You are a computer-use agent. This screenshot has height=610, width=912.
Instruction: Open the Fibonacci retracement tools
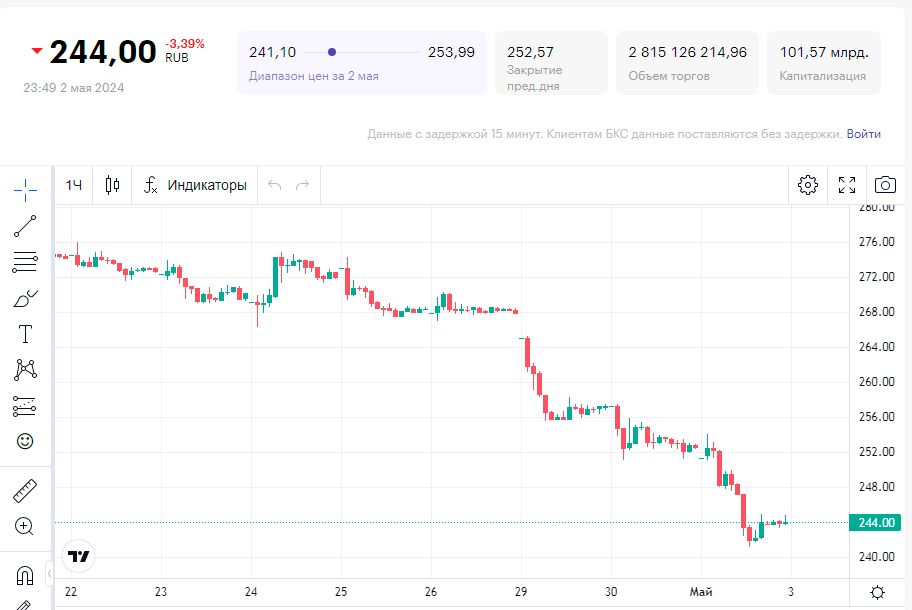[x=25, y=263]
